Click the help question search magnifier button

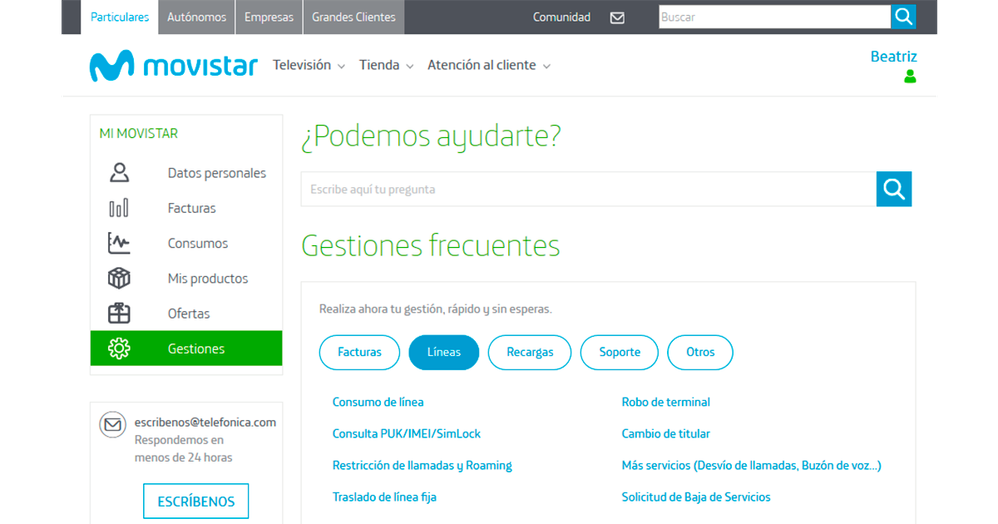[893, 189]
